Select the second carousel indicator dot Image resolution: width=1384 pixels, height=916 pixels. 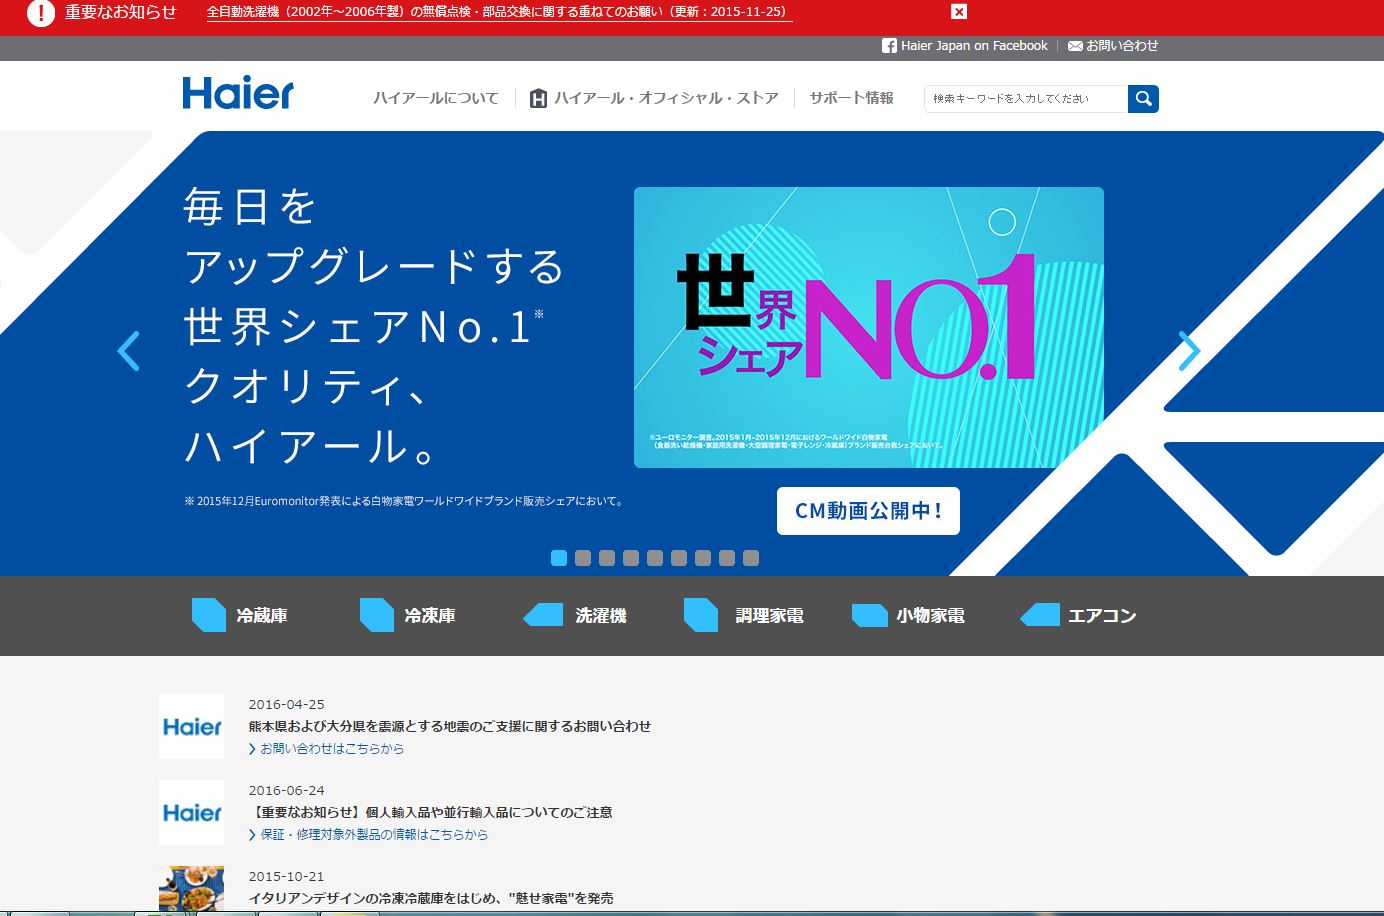tap(583, 558)
